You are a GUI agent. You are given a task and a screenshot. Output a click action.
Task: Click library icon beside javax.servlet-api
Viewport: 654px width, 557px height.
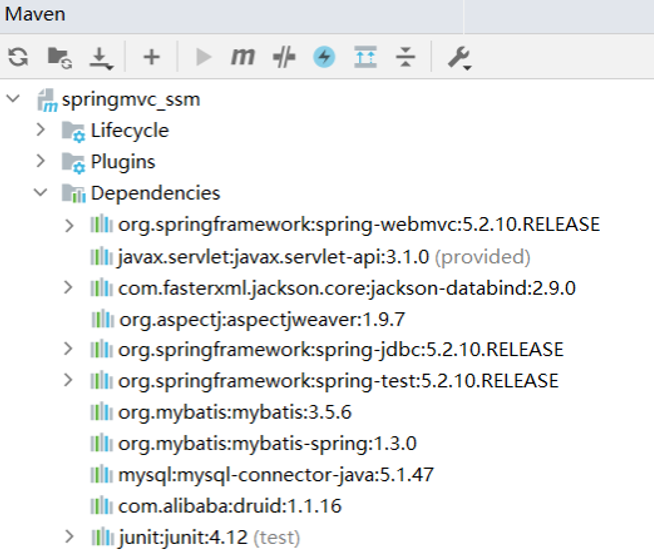click(101, 256)
